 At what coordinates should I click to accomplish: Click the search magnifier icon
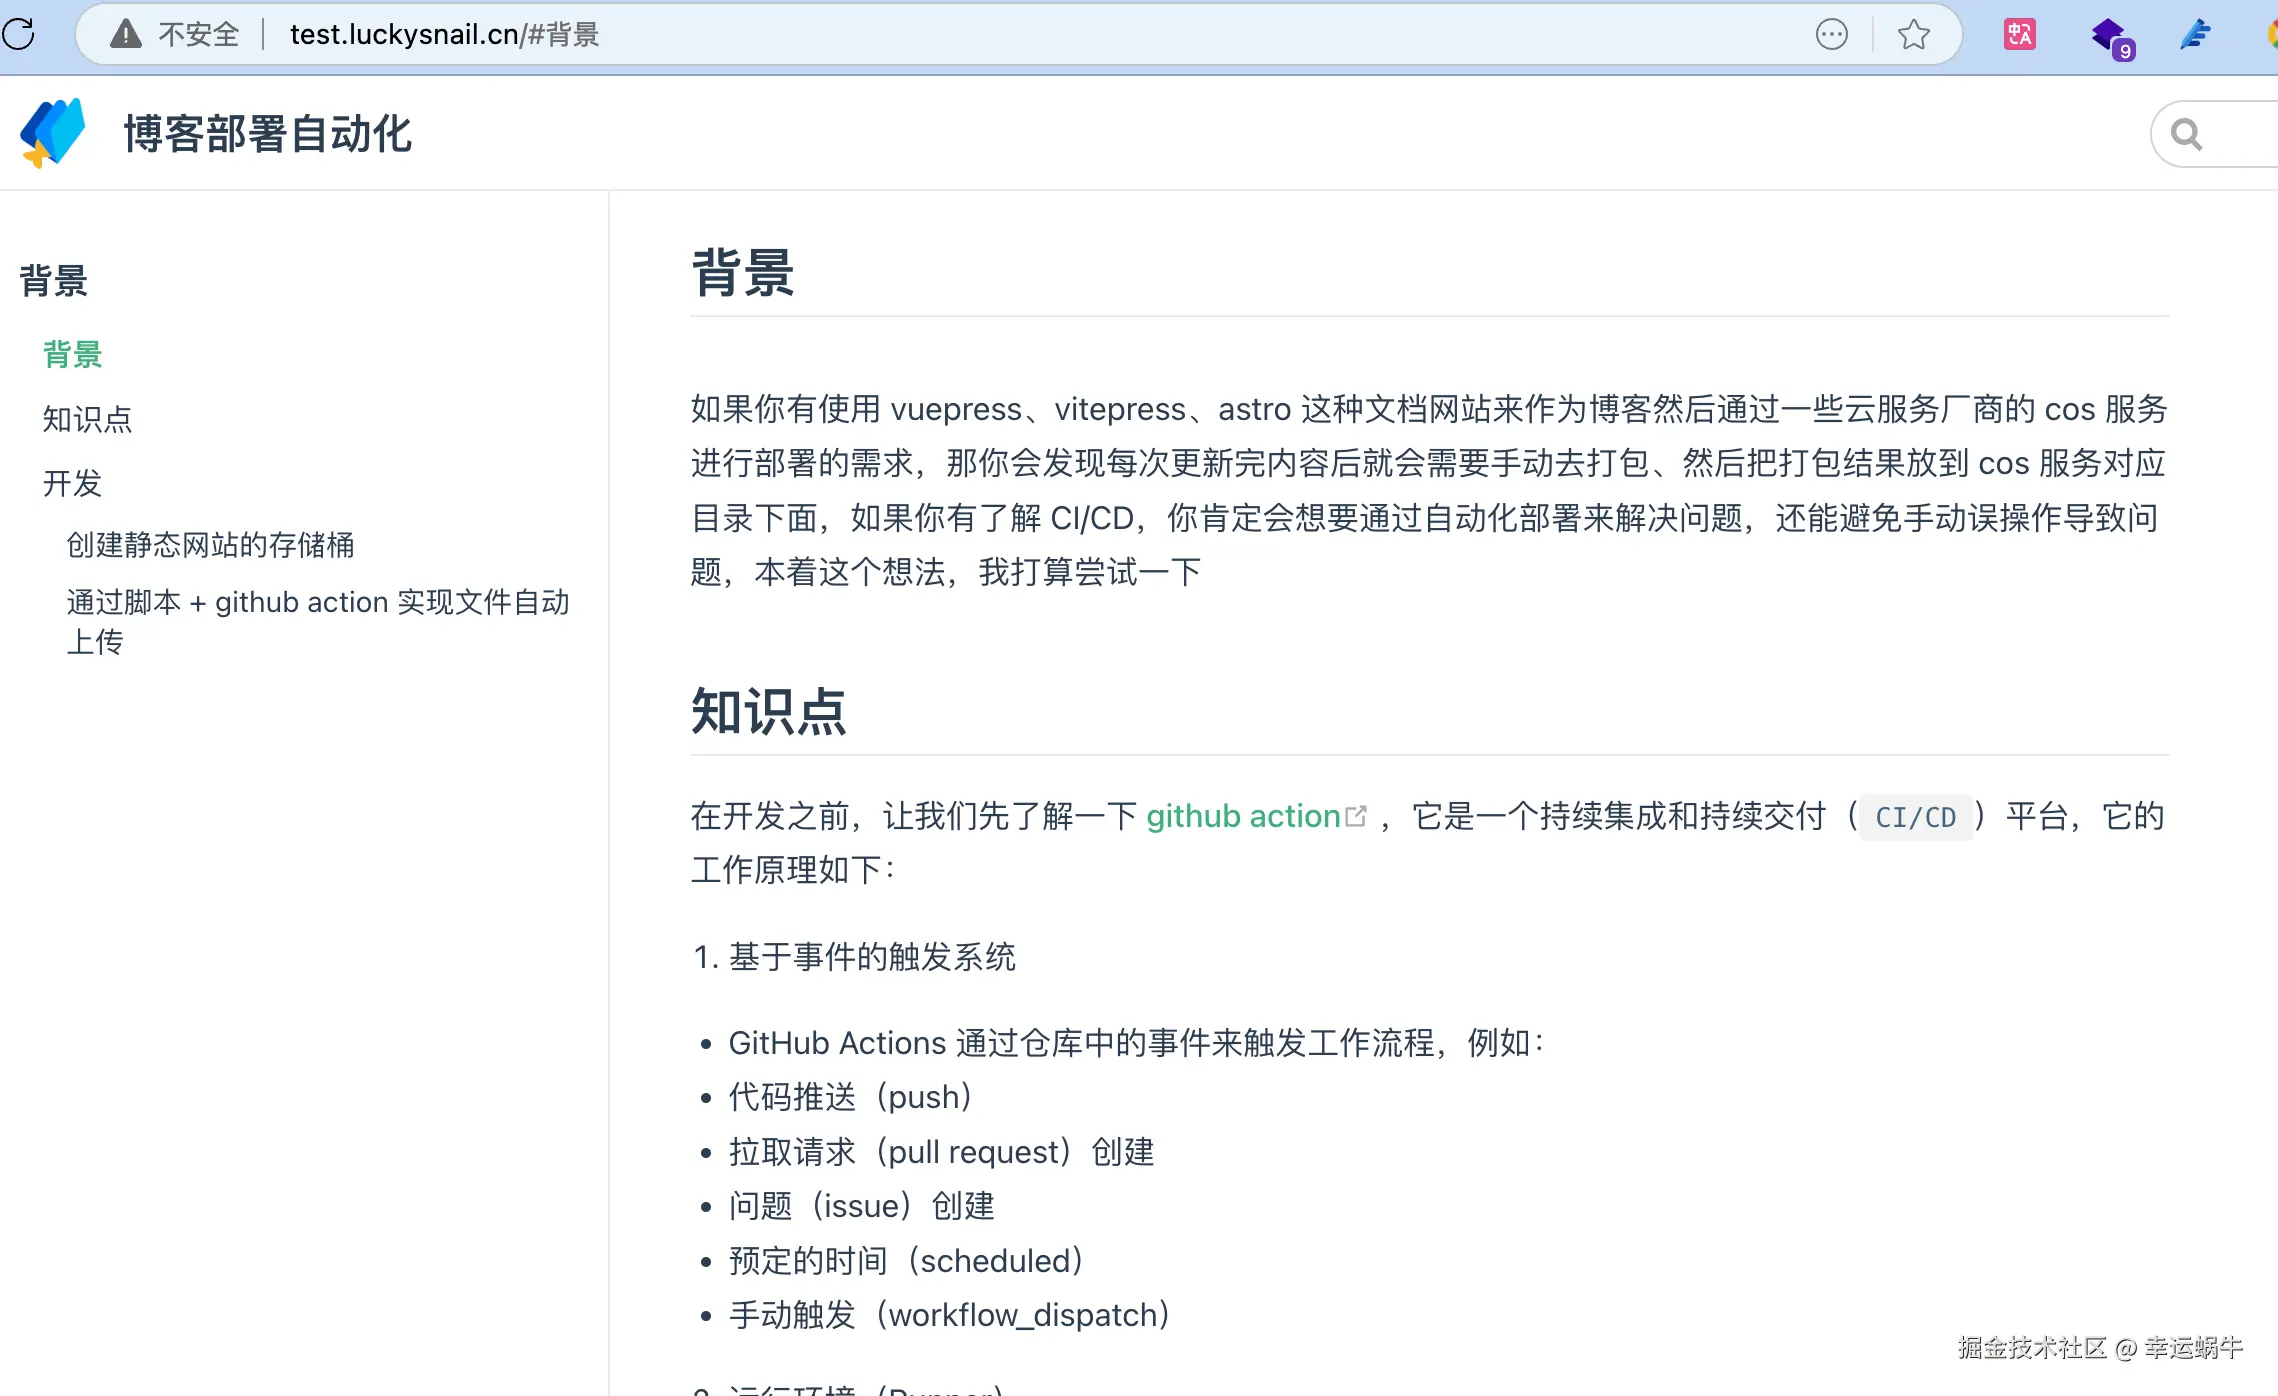pos(2187,134)
